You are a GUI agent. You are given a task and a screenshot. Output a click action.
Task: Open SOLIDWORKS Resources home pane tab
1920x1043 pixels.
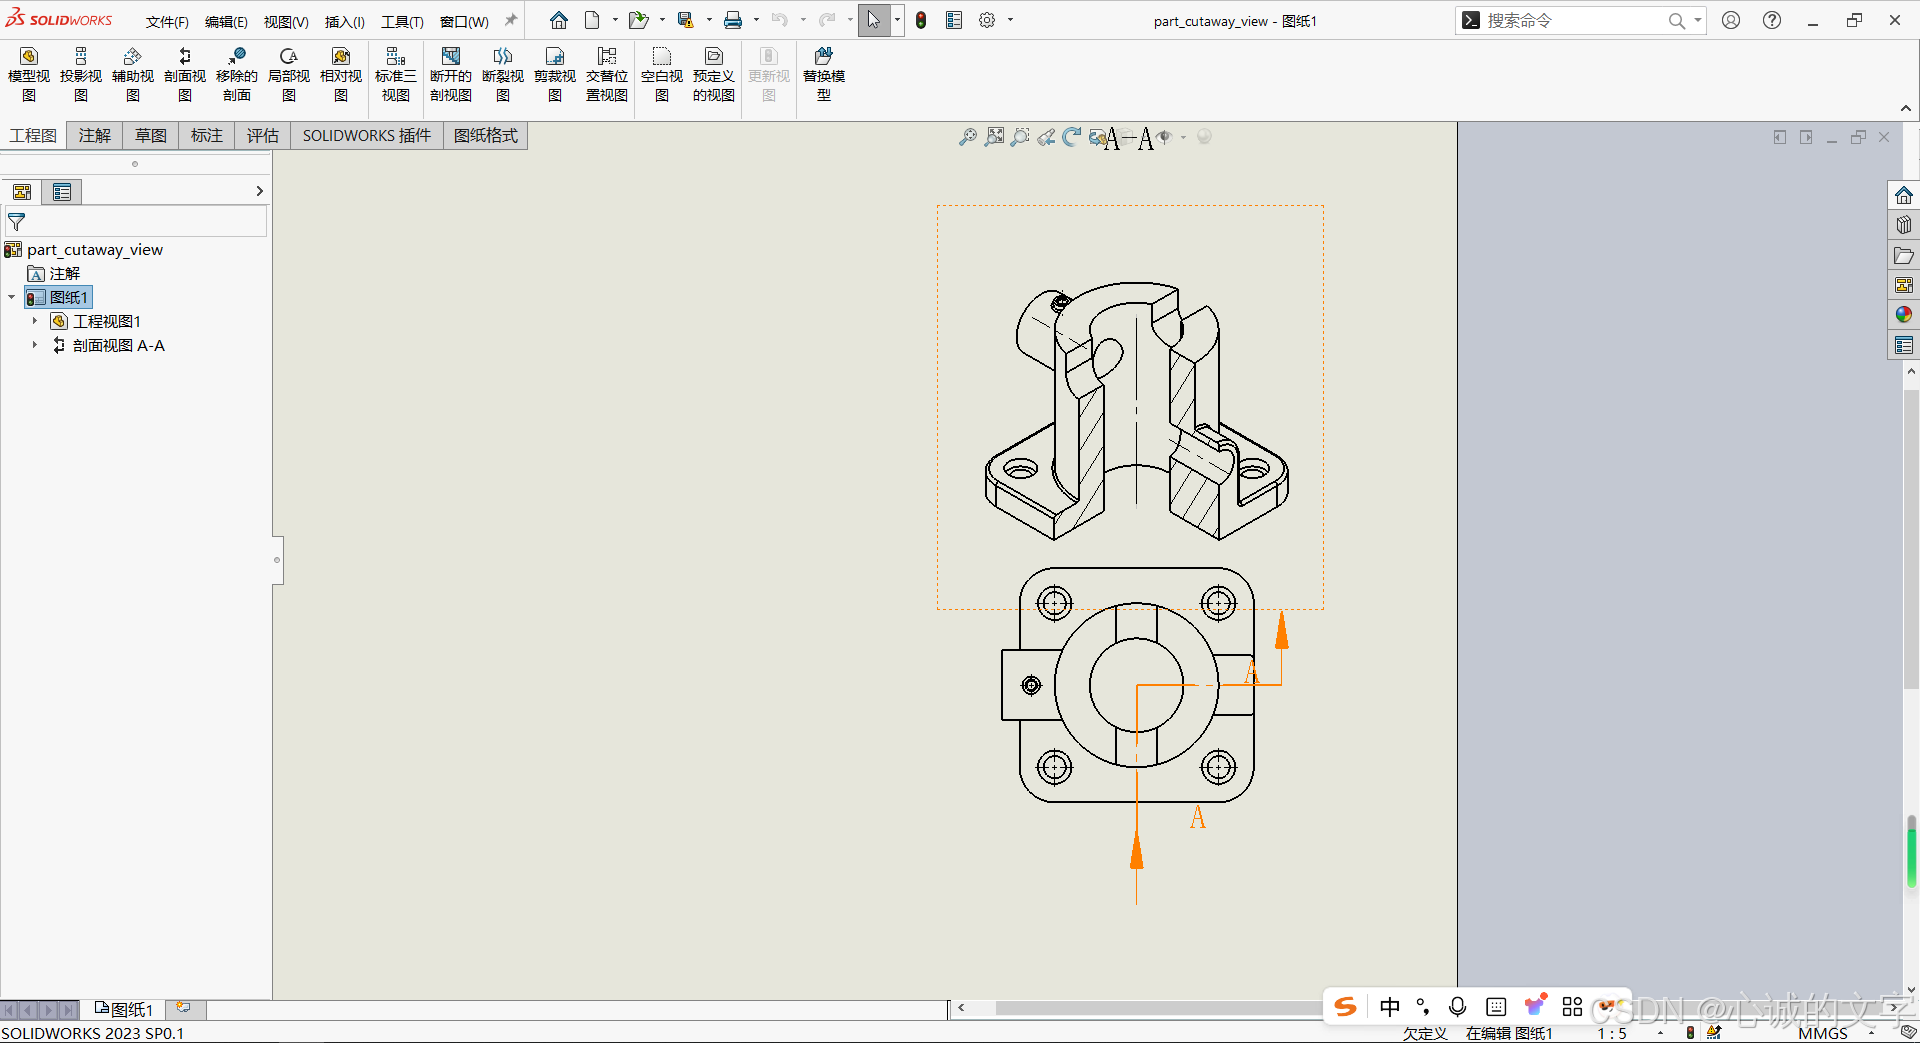point(1904,195)
